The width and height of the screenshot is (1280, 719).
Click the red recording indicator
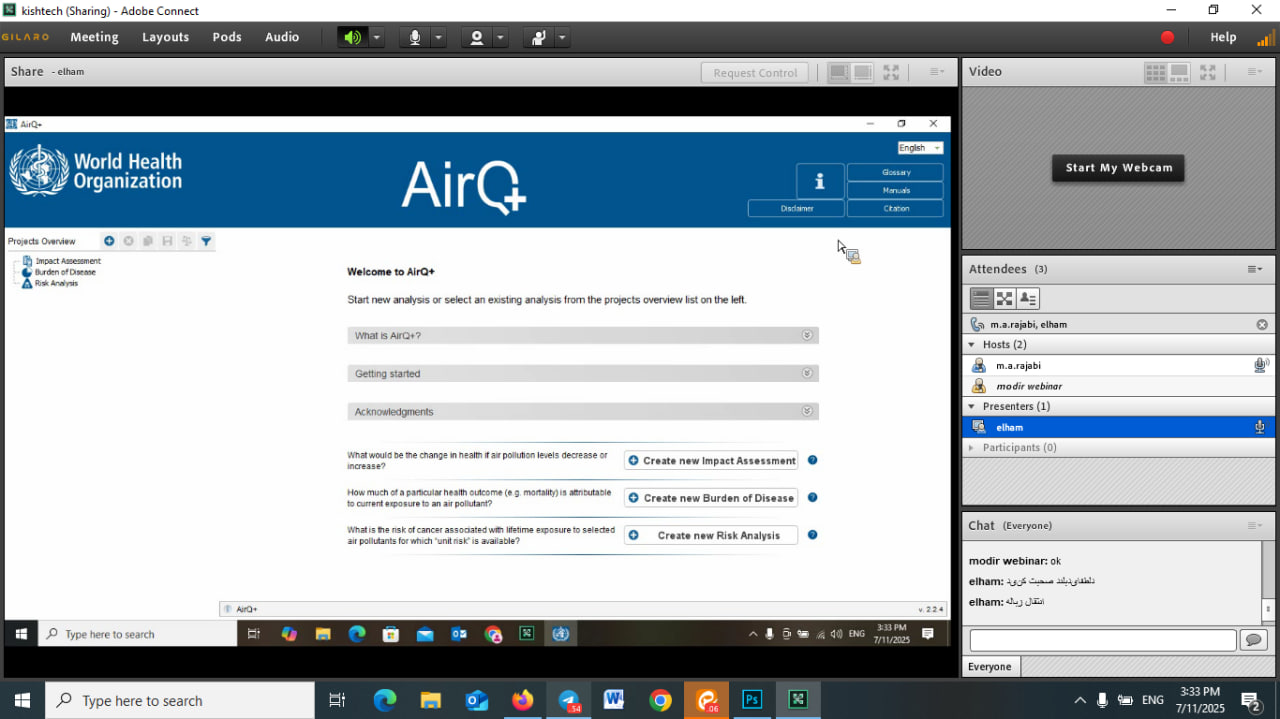(1167, 37)
